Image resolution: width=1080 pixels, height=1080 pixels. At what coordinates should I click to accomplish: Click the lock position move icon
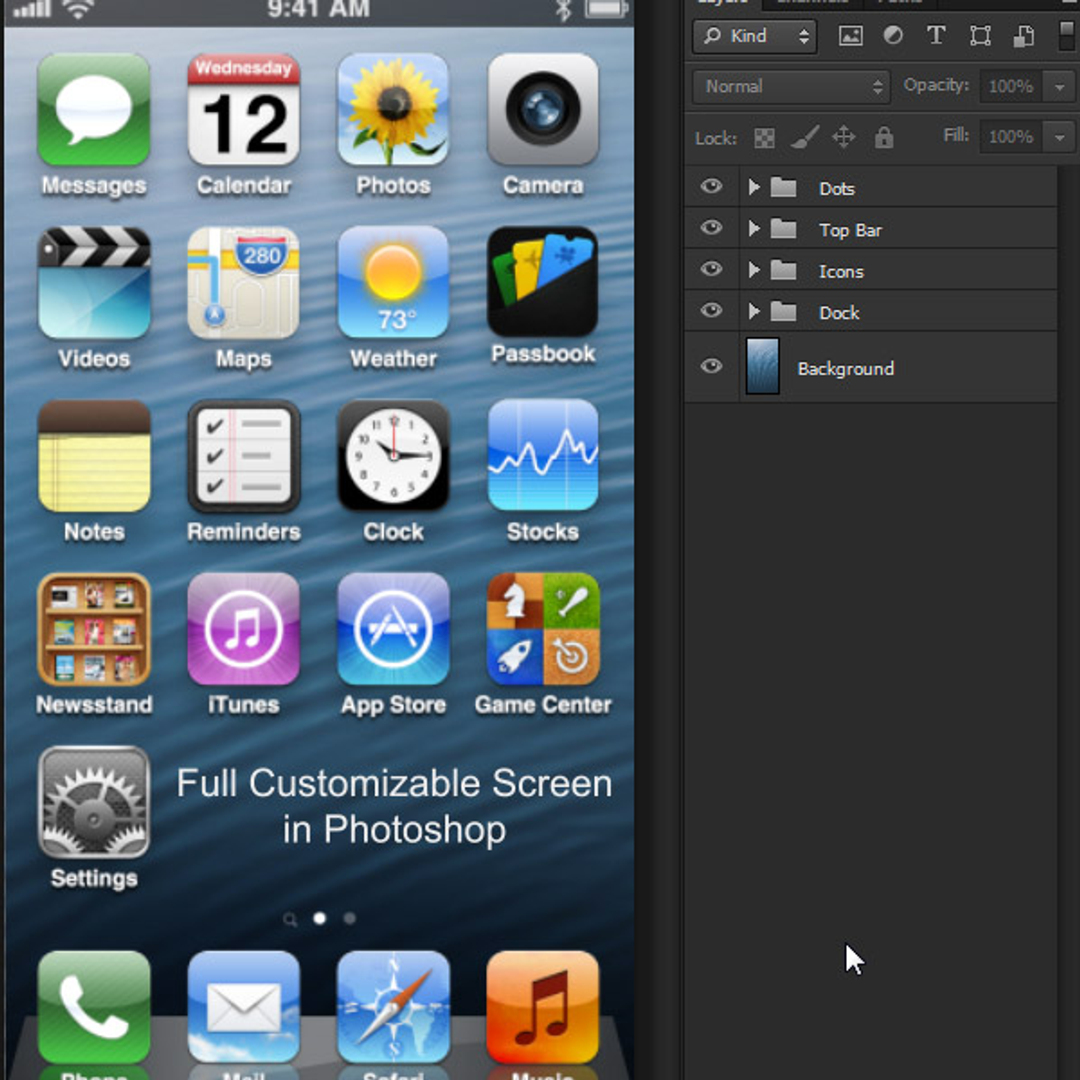coord(843,137)
